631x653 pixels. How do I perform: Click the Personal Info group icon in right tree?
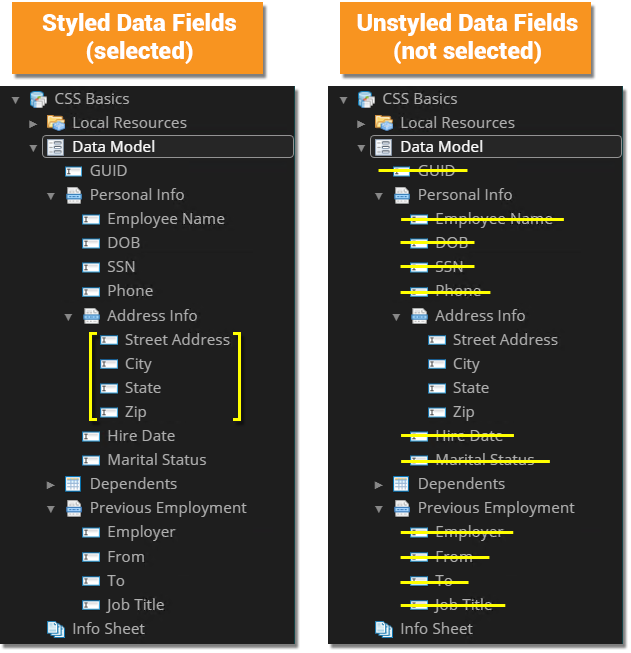click(x=401, y=195)
